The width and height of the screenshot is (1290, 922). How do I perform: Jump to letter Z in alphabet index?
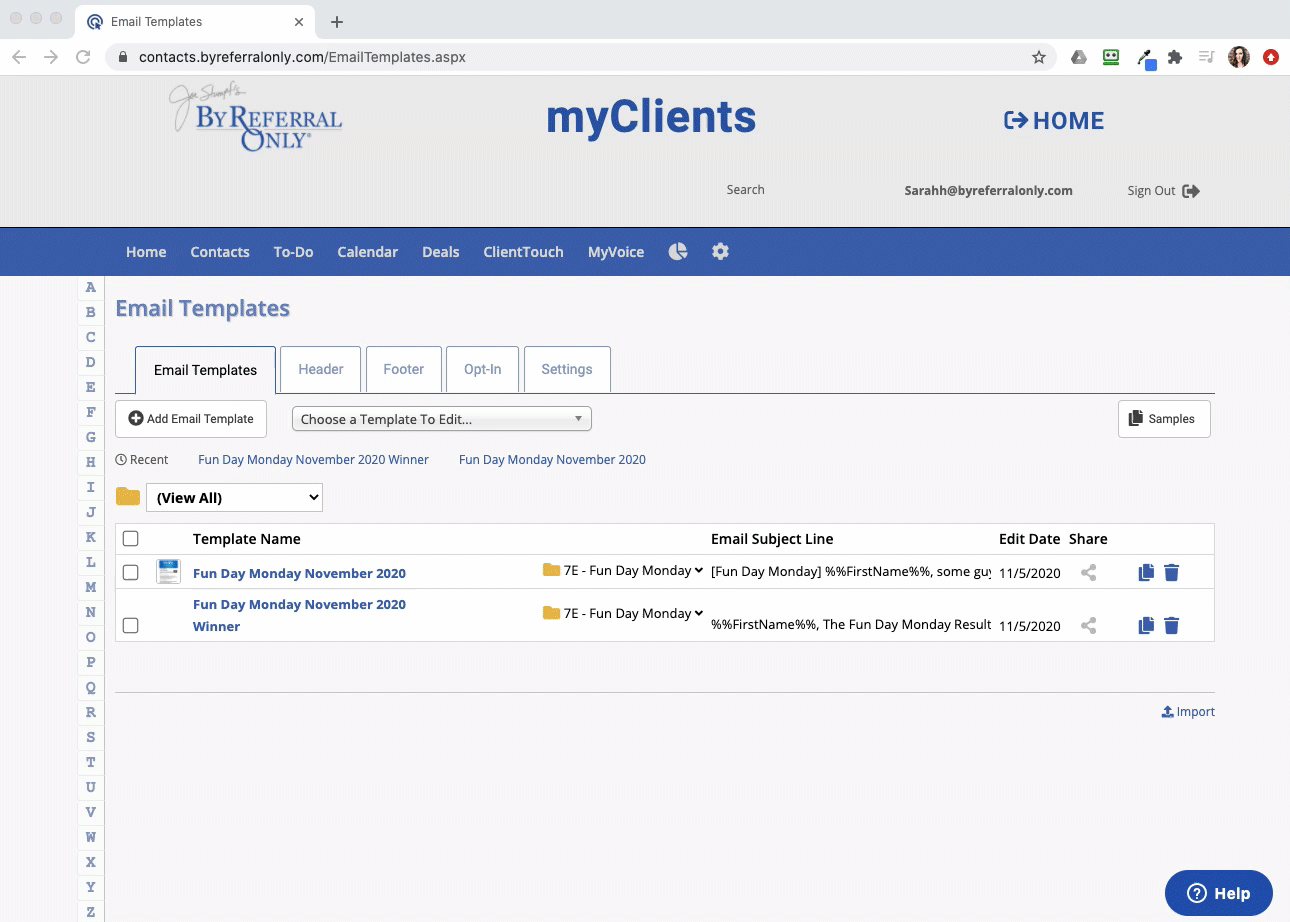90,912
